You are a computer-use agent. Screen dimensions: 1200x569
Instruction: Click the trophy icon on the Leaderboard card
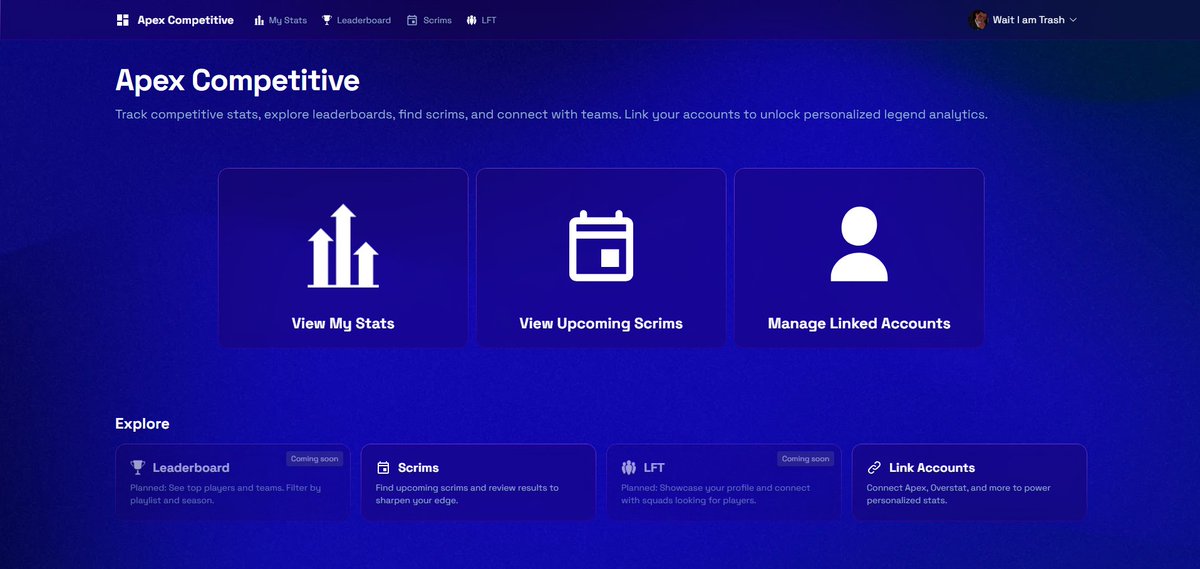click(x=138, y=467)
